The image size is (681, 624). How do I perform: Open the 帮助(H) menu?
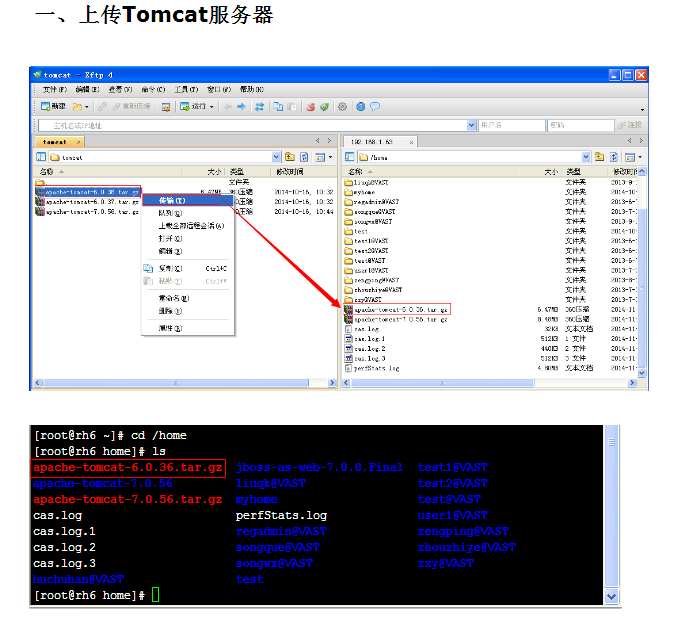252,89
